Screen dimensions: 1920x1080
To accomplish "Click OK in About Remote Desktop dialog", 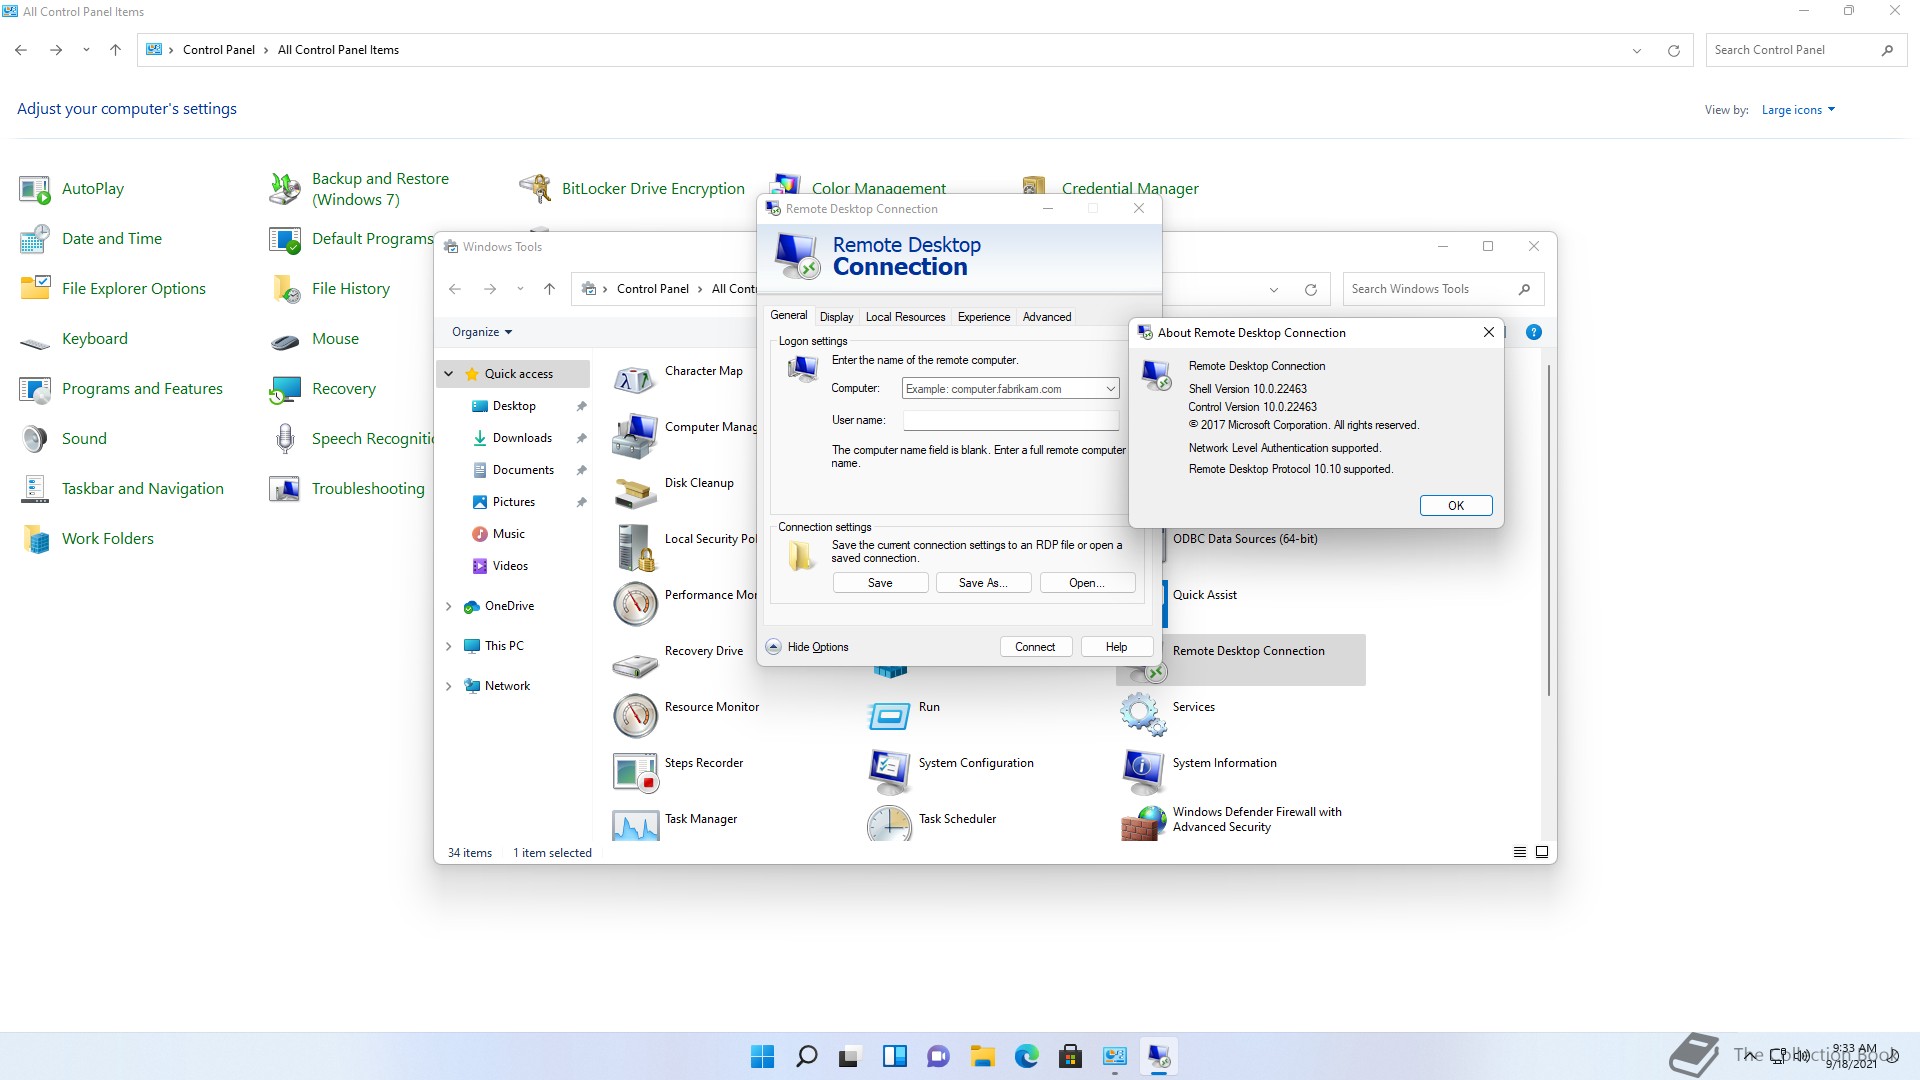I will (1456, 506).
